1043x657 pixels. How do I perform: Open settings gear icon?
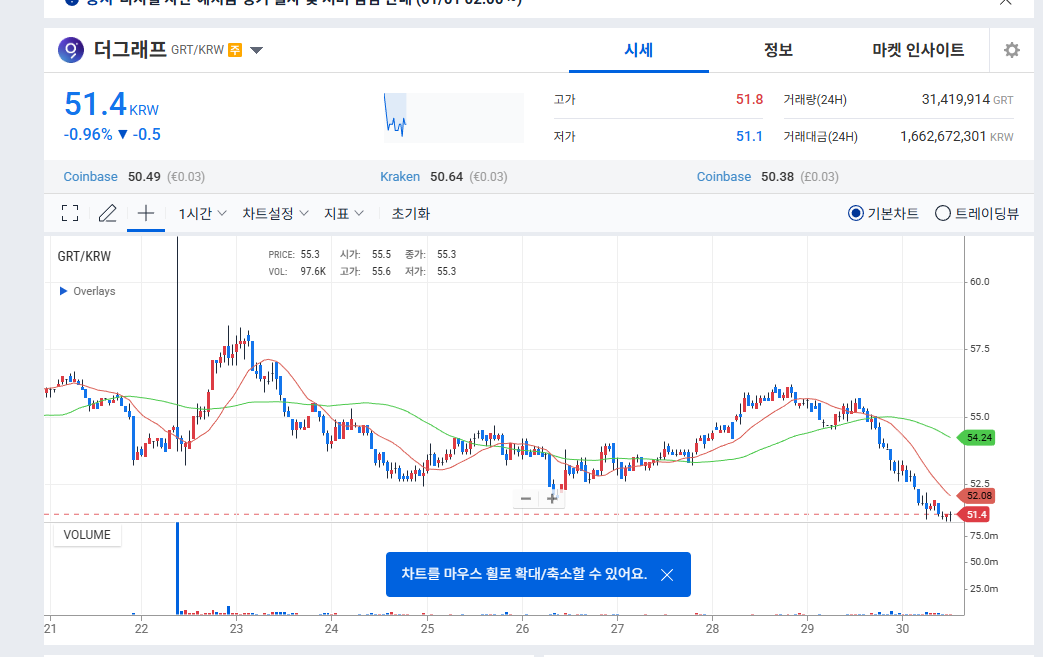point(1012,50)
